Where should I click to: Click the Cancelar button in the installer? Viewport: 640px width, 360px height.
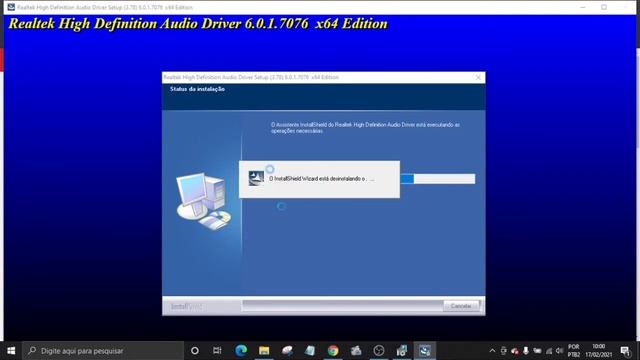(x=461, y=306)
